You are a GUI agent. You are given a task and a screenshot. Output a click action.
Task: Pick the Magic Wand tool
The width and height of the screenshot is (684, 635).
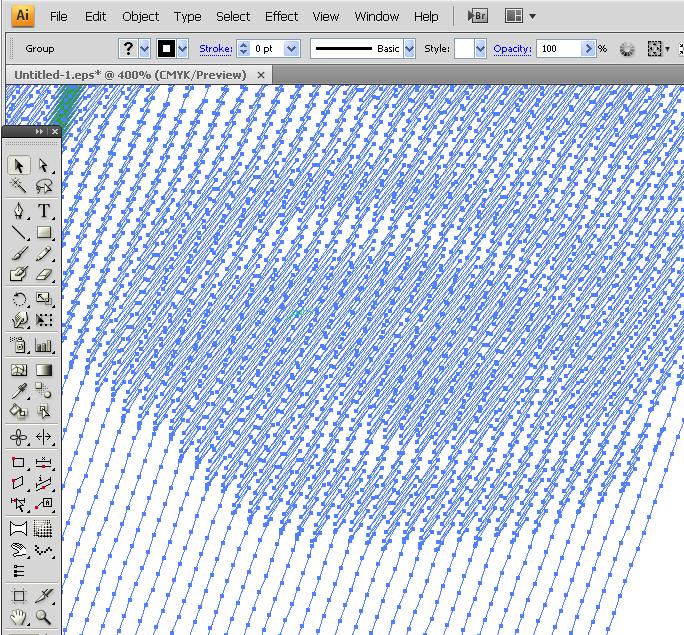(x=19, y=187)
